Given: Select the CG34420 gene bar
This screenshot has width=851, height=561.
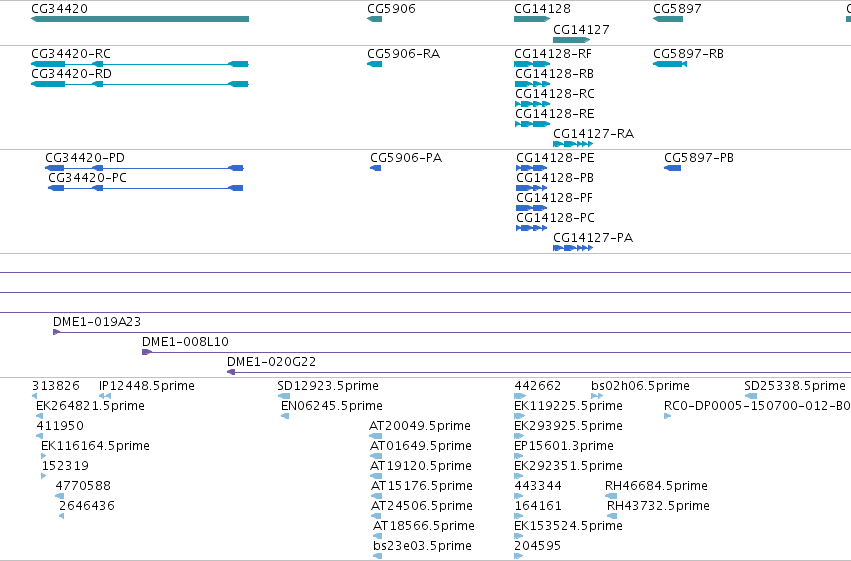Looking at the screenshot, I should pyautogui.click(x=140, y=19).
